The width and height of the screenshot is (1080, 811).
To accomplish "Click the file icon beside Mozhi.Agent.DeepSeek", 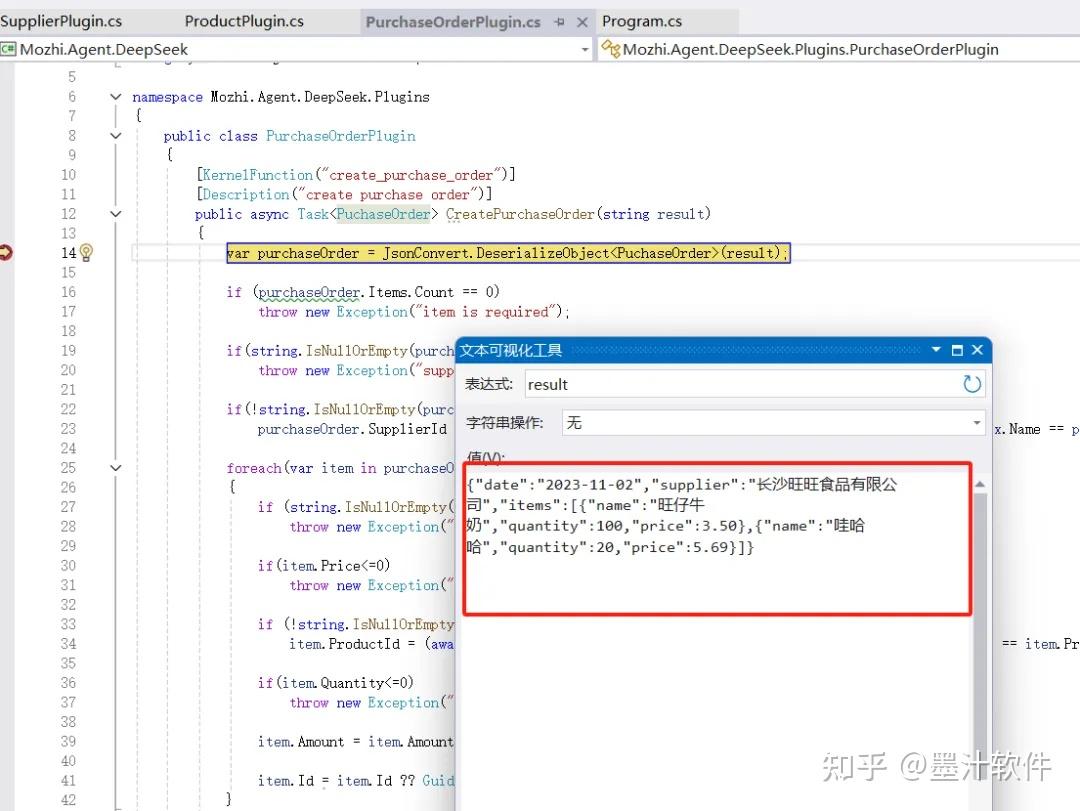I will click(x=8, y=50).
